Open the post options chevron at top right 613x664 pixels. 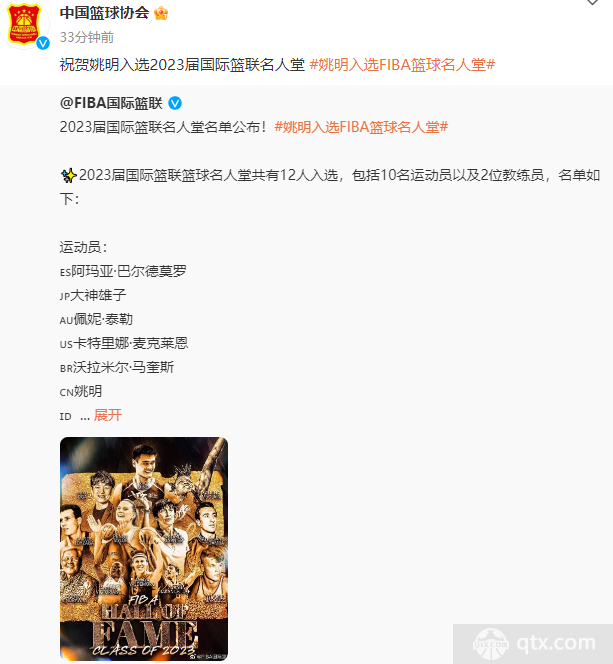click(592, 2)
